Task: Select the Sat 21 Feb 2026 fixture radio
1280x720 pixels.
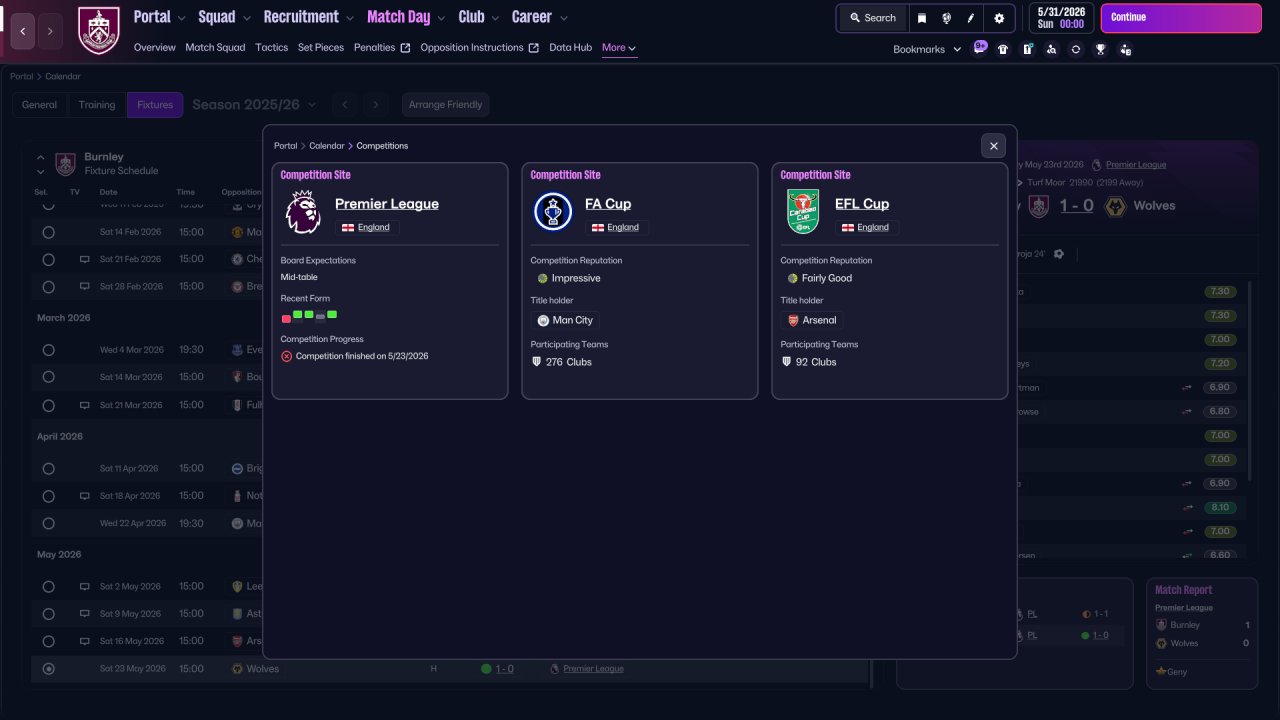Action: 48,259
